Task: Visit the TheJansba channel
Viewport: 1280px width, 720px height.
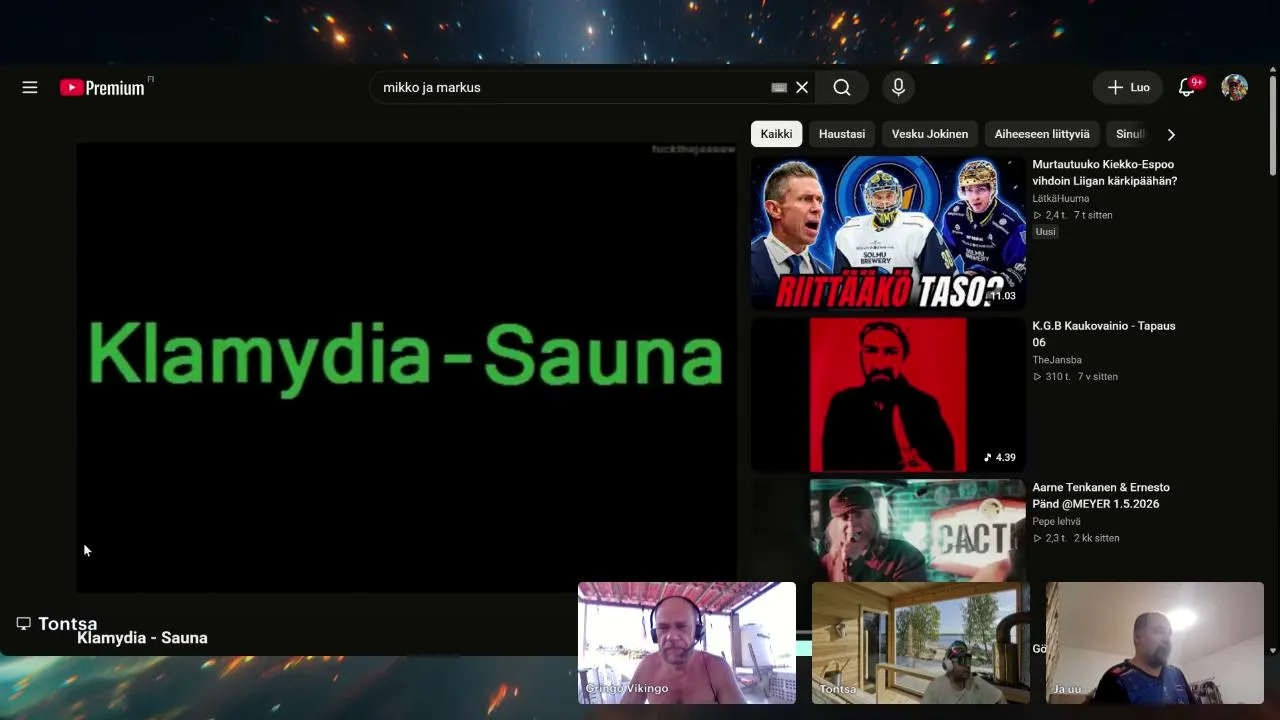Action: [x=1057, y=360]
